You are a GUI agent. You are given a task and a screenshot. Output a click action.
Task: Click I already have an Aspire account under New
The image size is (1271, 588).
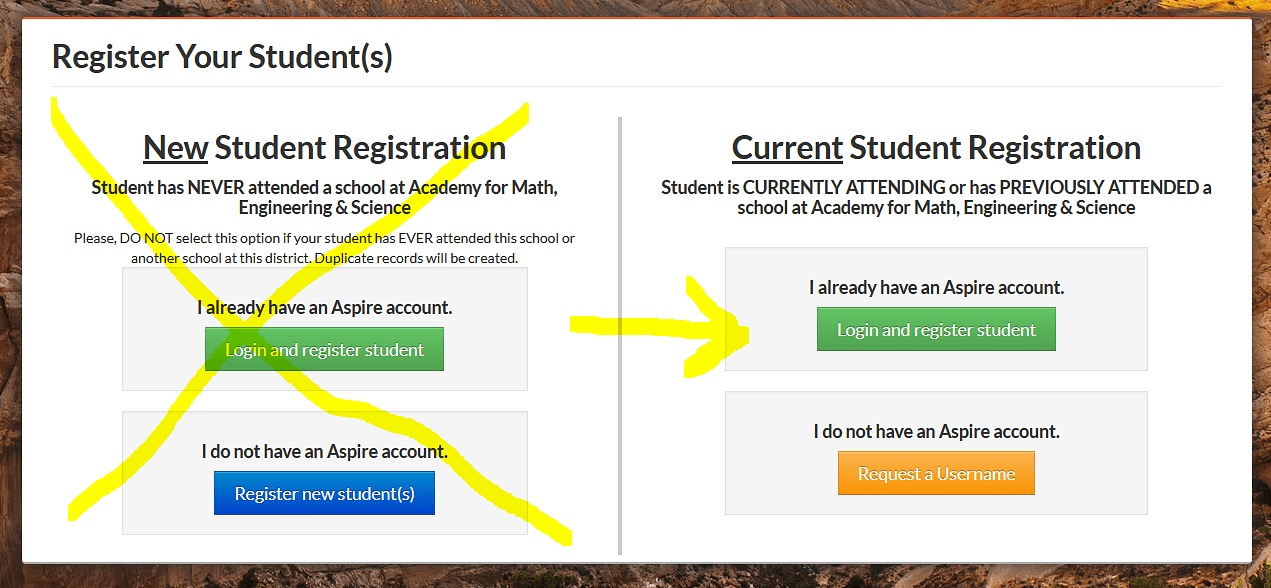click(x=325, y=308)
